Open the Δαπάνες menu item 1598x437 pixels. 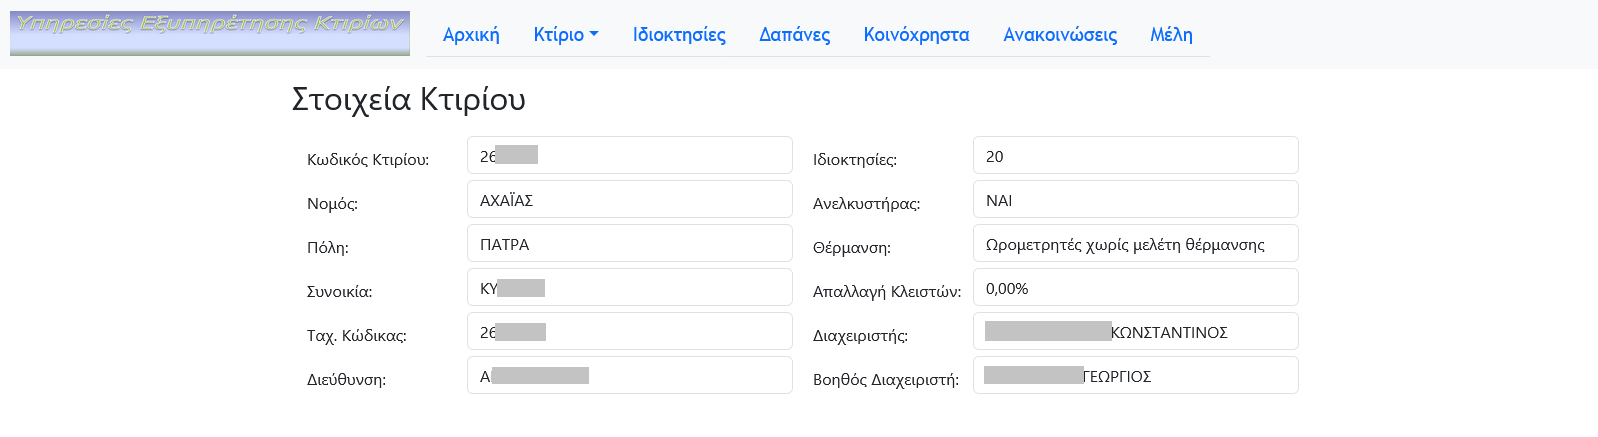tap(795, 35)
